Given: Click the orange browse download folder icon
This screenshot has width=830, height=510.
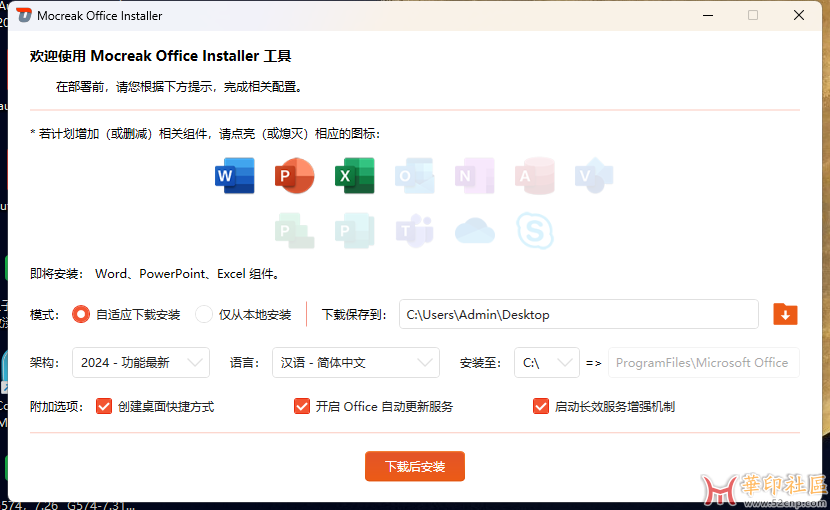Looking at the screenshot, I should click(785, 315).
